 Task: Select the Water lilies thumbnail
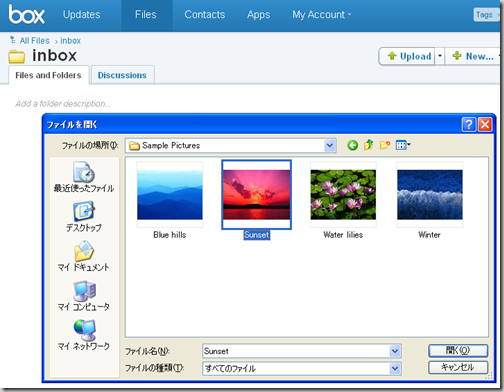343,195
